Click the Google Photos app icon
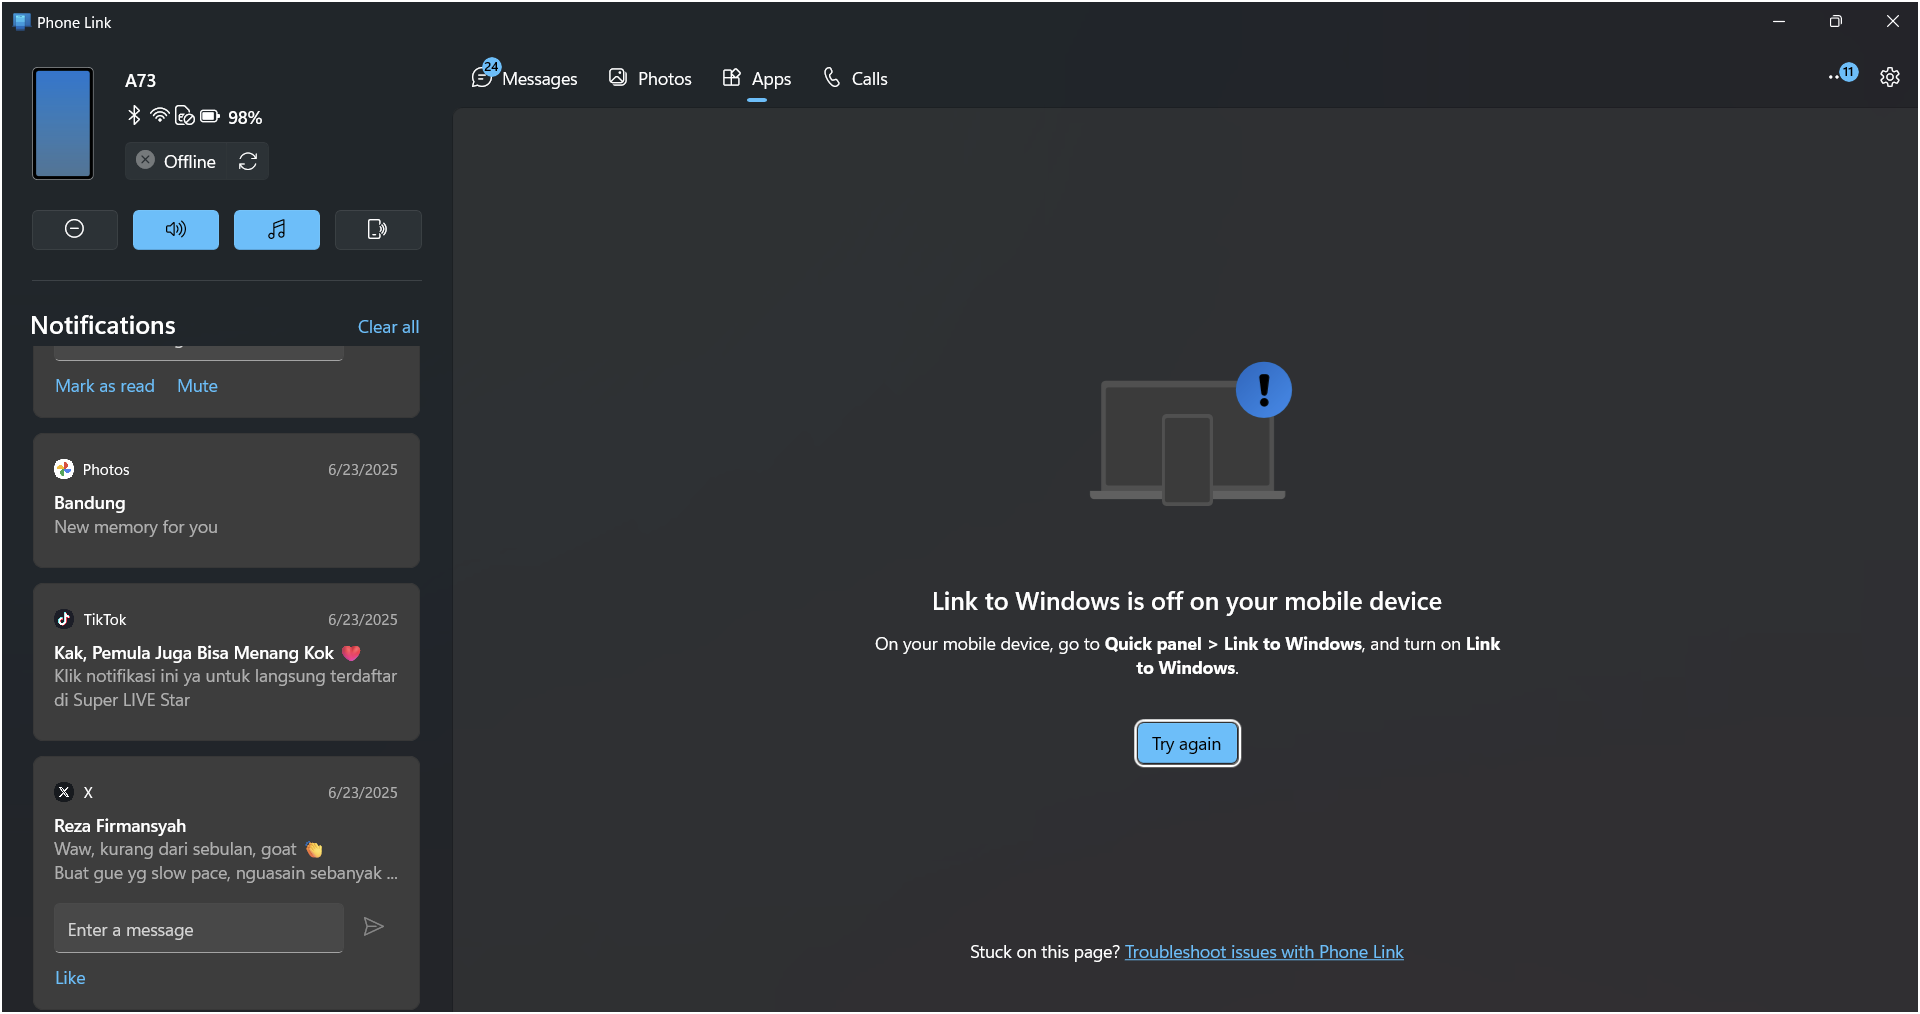This screenshot has width=1920, height=1014. pos(64,469)
